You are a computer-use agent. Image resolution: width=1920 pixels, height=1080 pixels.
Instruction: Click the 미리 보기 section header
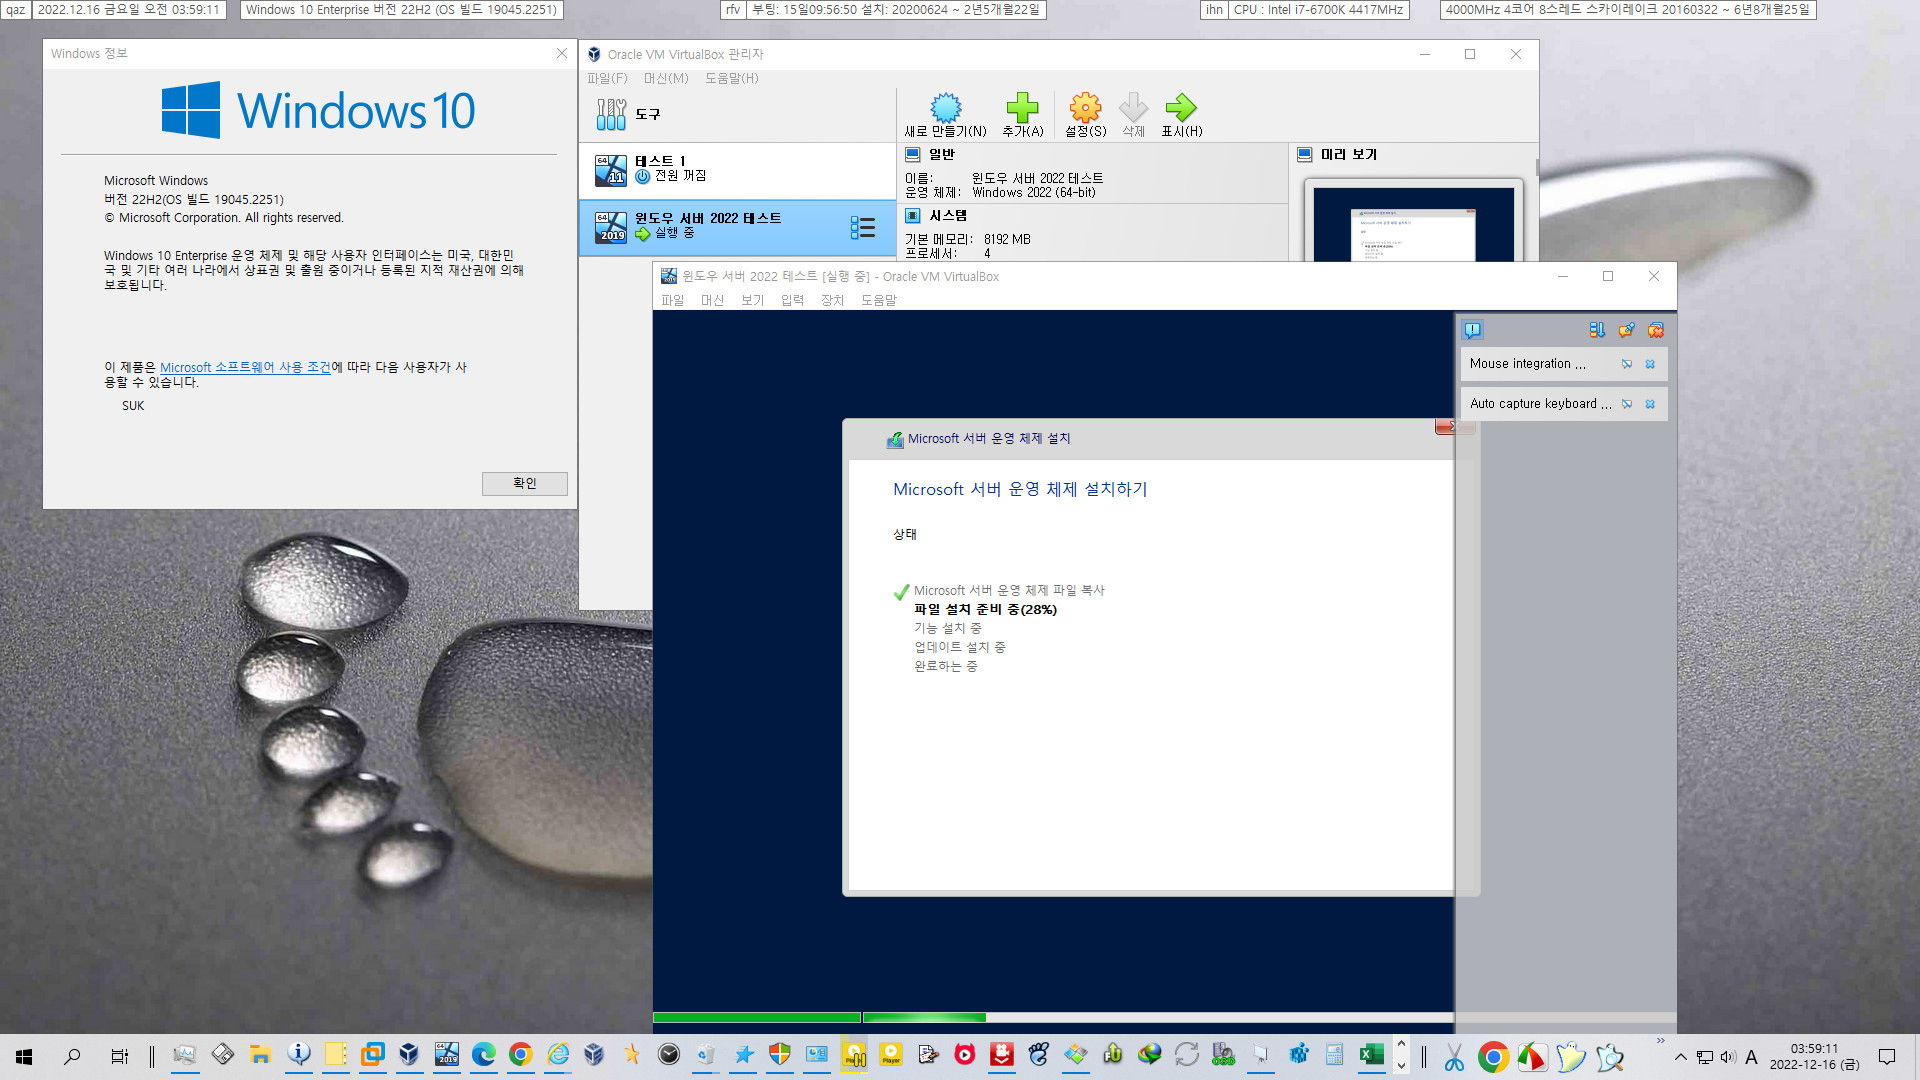(x=1349, y=154)
